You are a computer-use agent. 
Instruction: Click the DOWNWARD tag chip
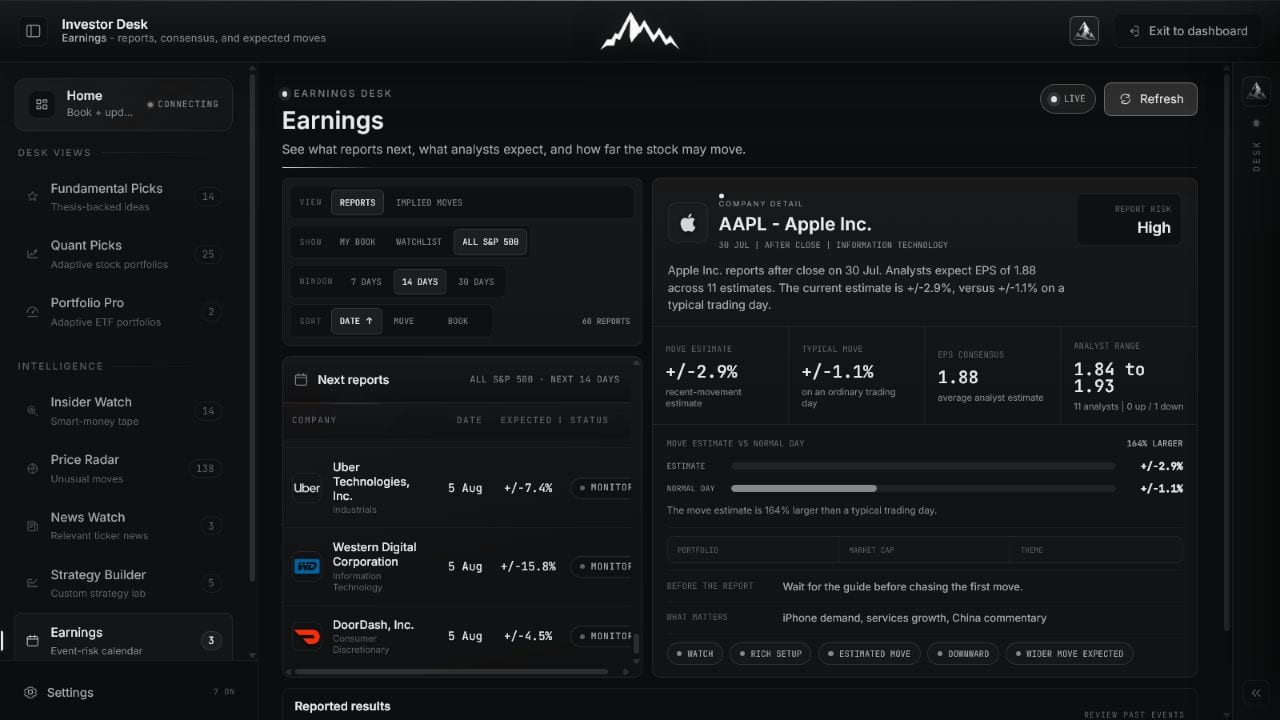963,654
